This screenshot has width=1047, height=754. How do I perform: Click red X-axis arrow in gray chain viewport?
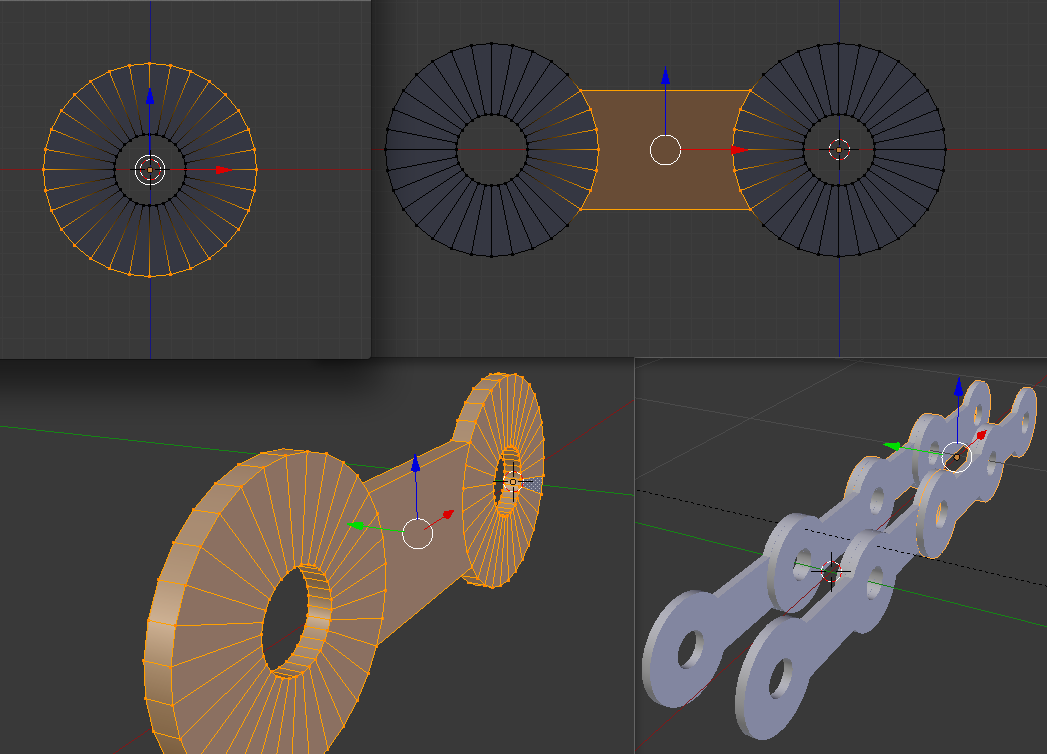point(982,435)
